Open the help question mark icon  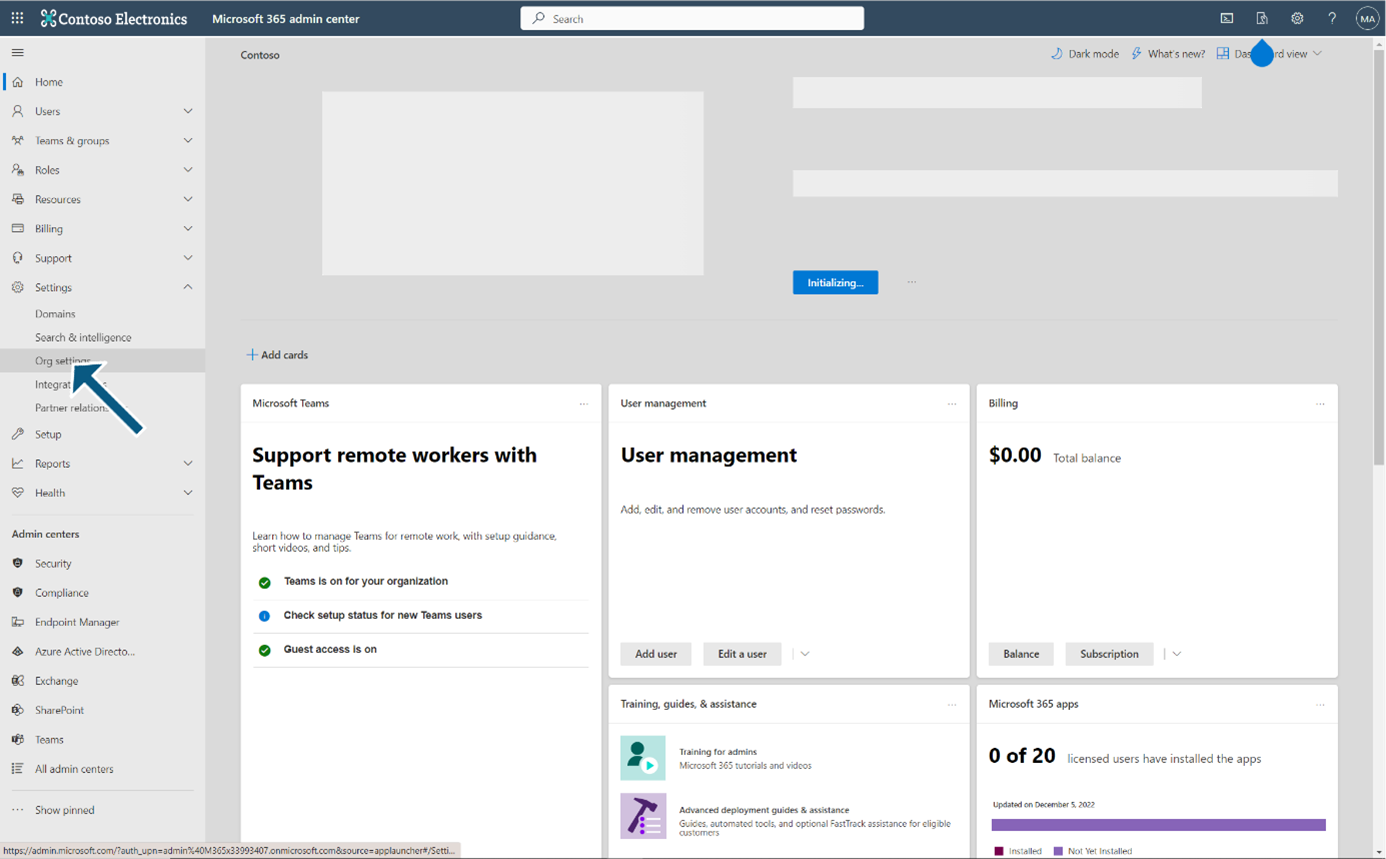pyautogui.click(x=1332, y=18)
